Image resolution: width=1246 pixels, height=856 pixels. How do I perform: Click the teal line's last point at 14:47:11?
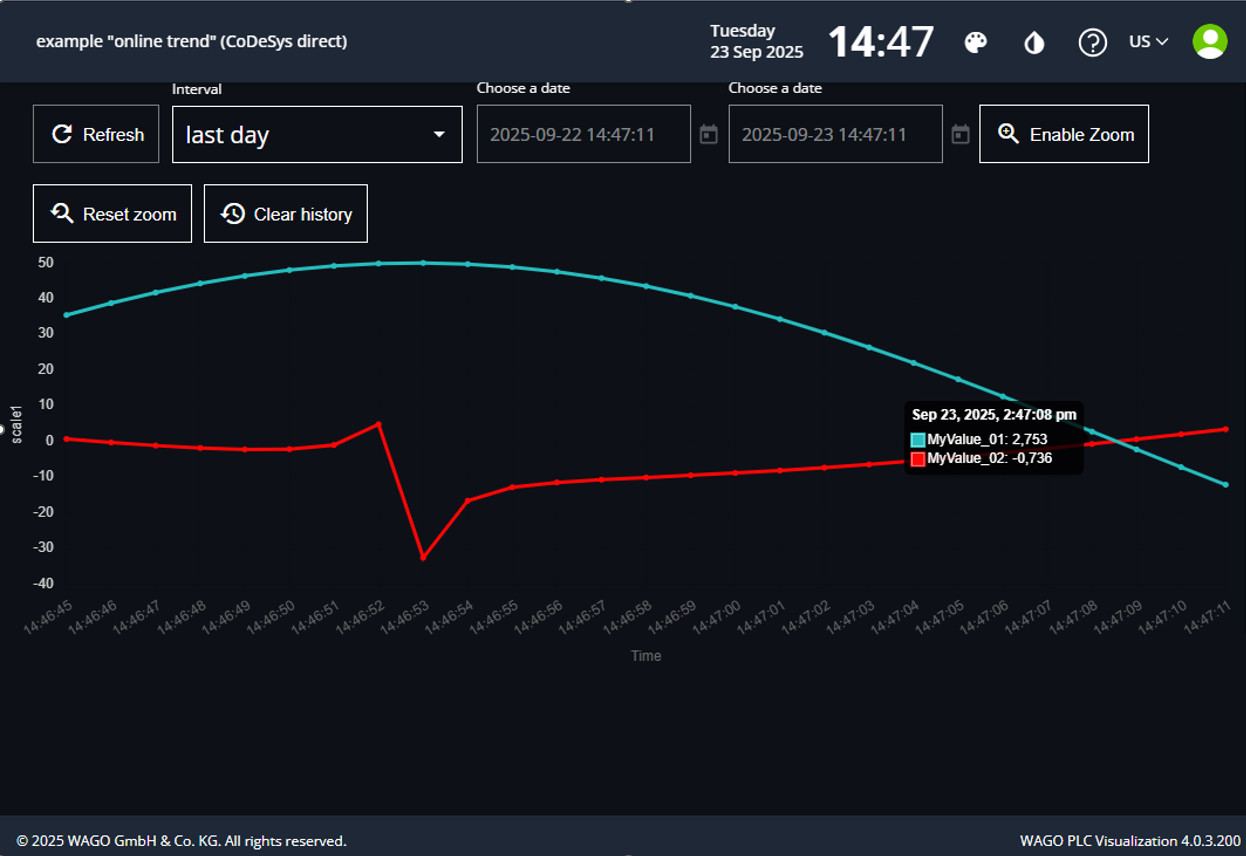click(1225, 485)
